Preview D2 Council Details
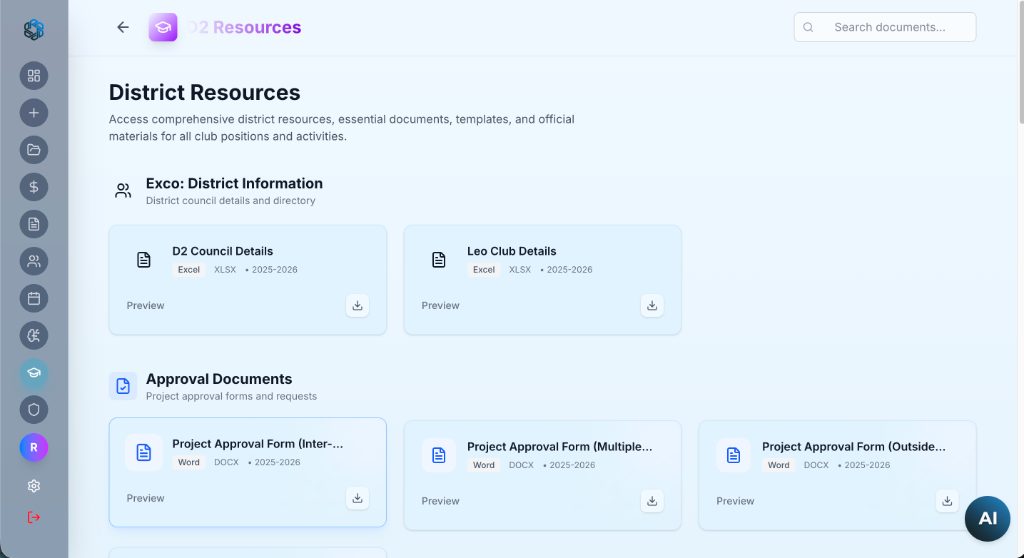 coord(146,306)
